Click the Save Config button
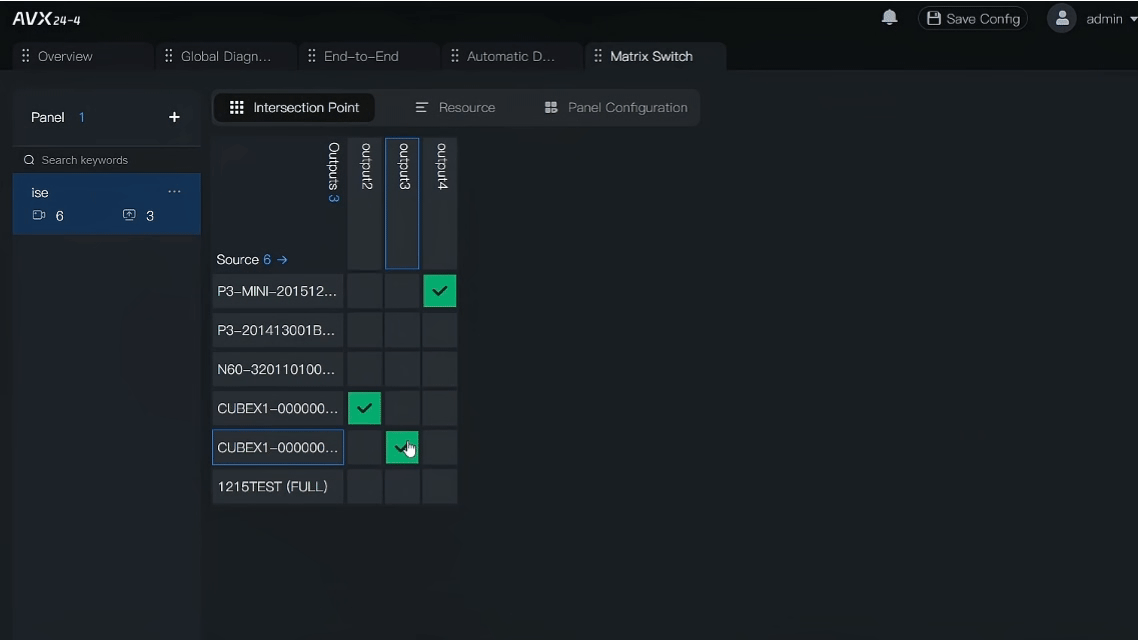This screenshot has width=1138, height=640. click(972, 19)
